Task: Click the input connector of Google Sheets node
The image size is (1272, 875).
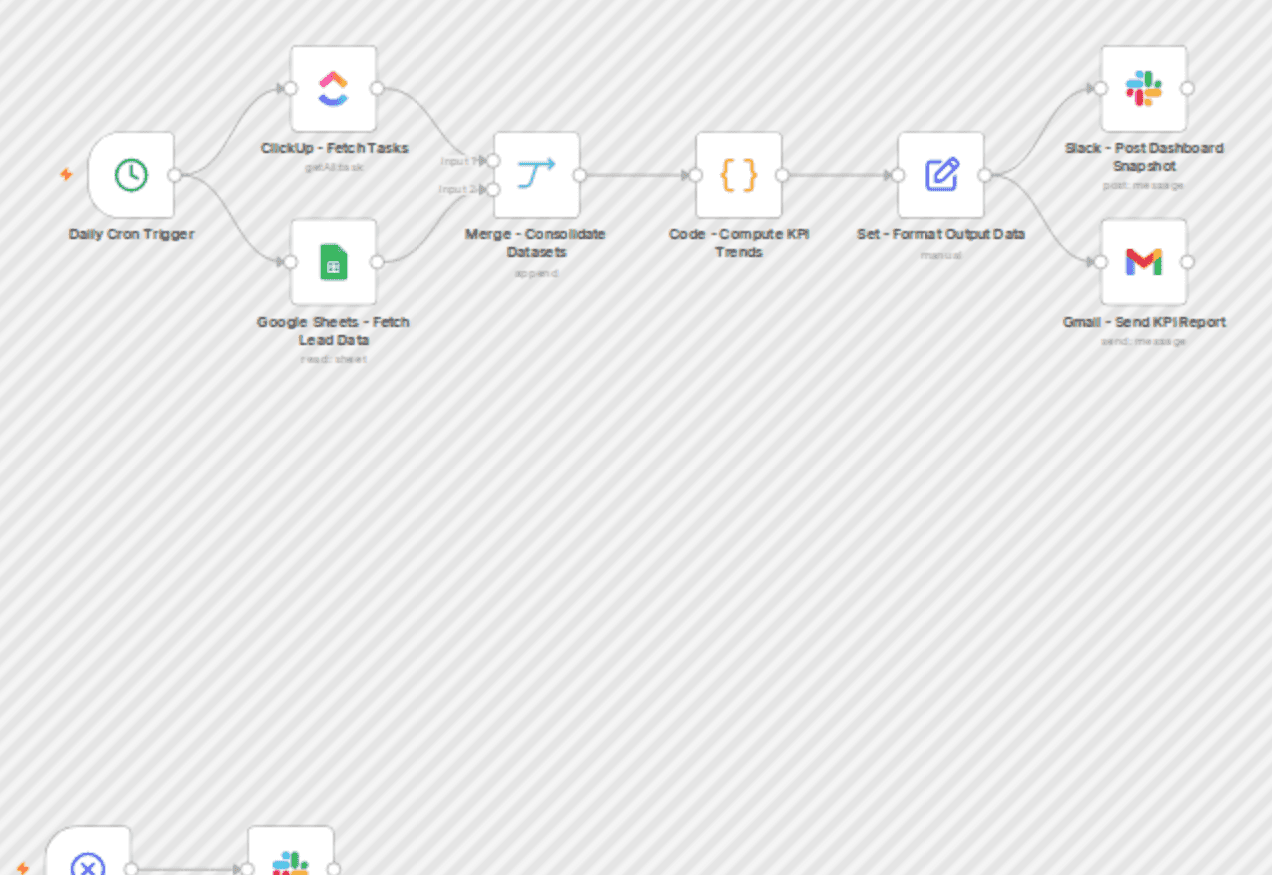Action: tap(290, 262)
